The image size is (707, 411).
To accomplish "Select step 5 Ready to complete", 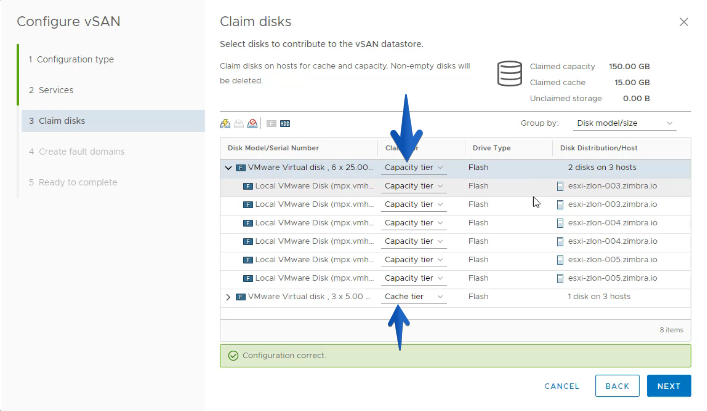I will (x=73, y=183).
